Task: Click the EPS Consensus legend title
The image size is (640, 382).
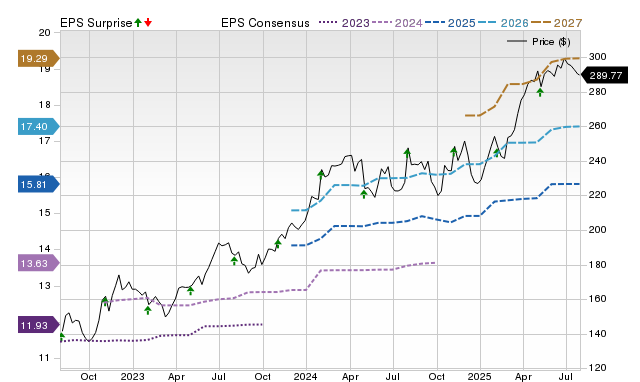Action: [x=265, y=23]
